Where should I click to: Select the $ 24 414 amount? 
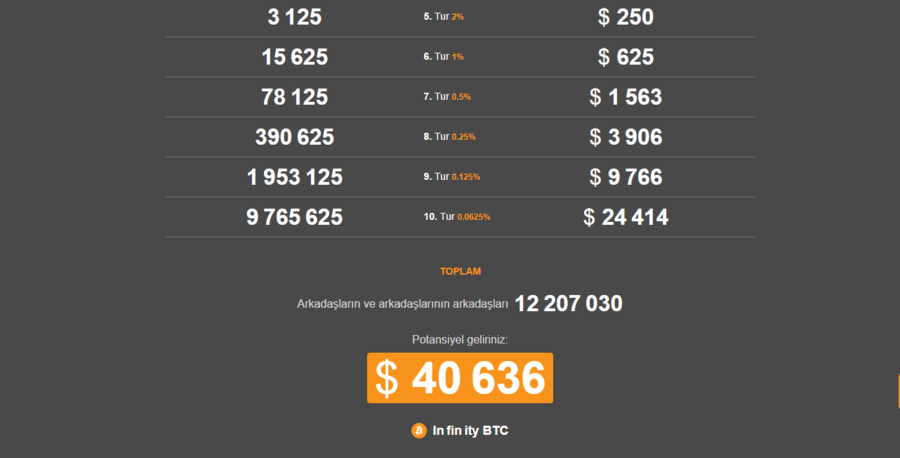tap(626, 217)
